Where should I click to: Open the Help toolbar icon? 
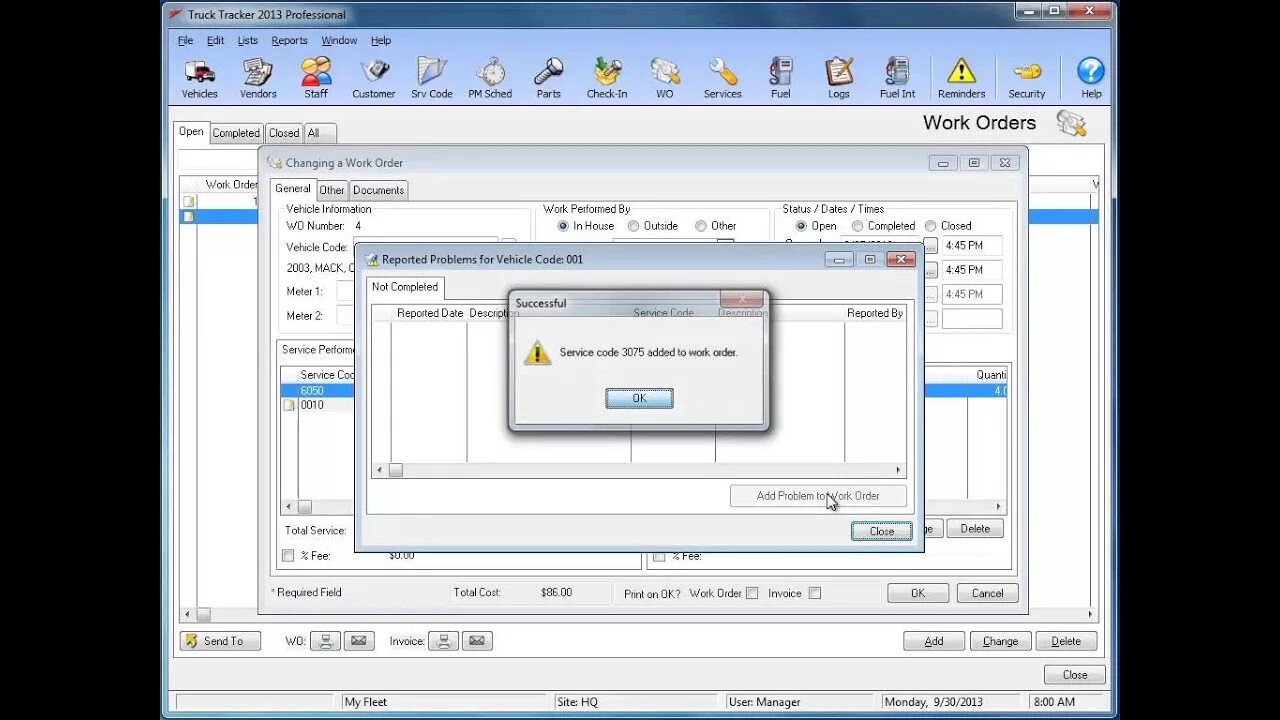pos(1091,78)
